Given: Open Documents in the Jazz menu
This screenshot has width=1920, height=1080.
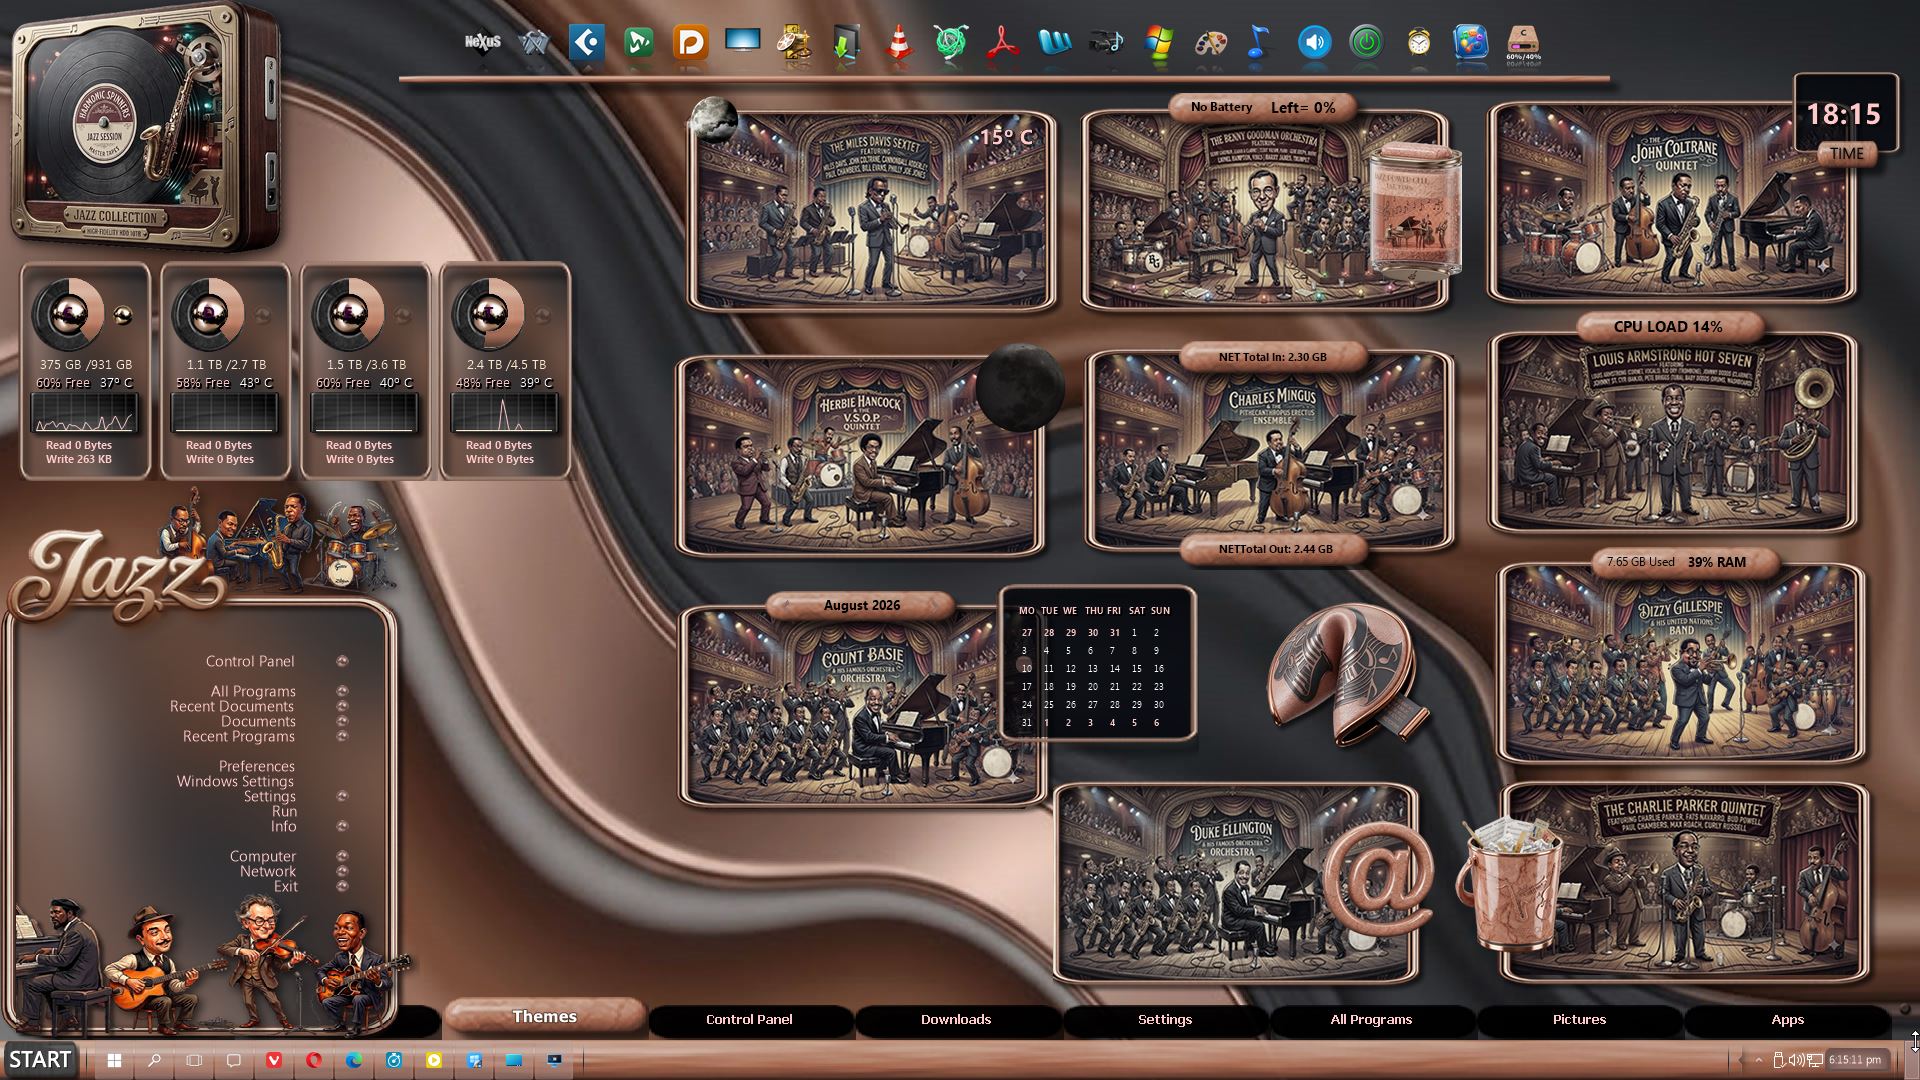Looking at the screenshot, I should click(x=258, y=721).
